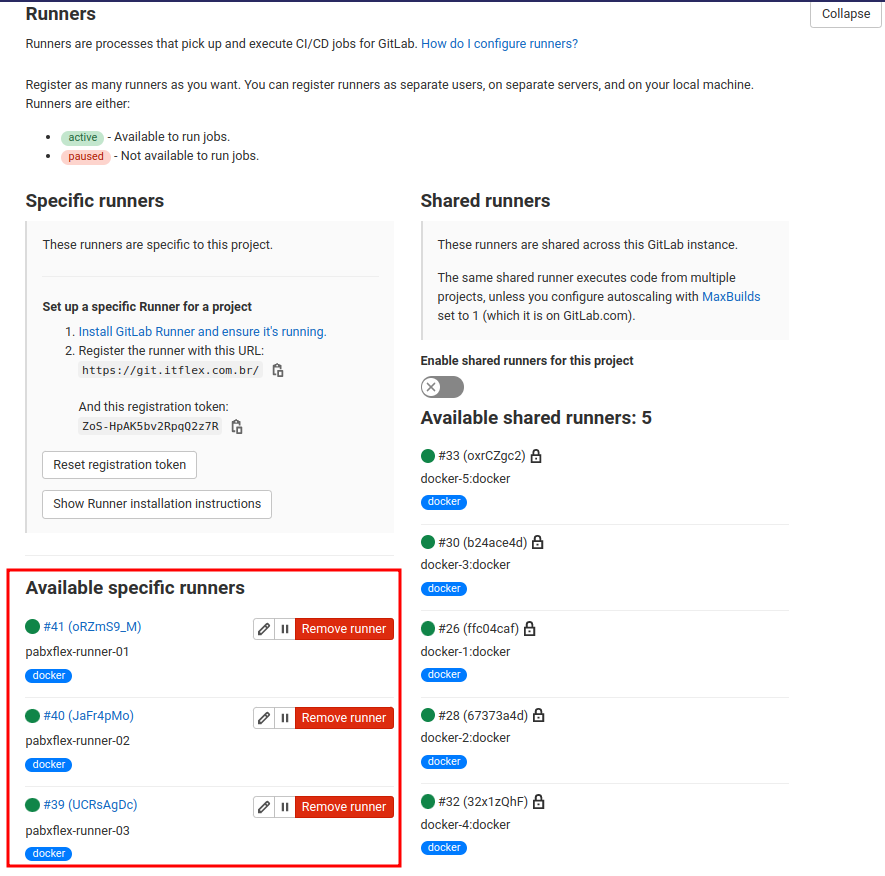Click lock icon beside shared runner #33
The height and width of the screenshot is (876, 885).
(x=536, y=456)
